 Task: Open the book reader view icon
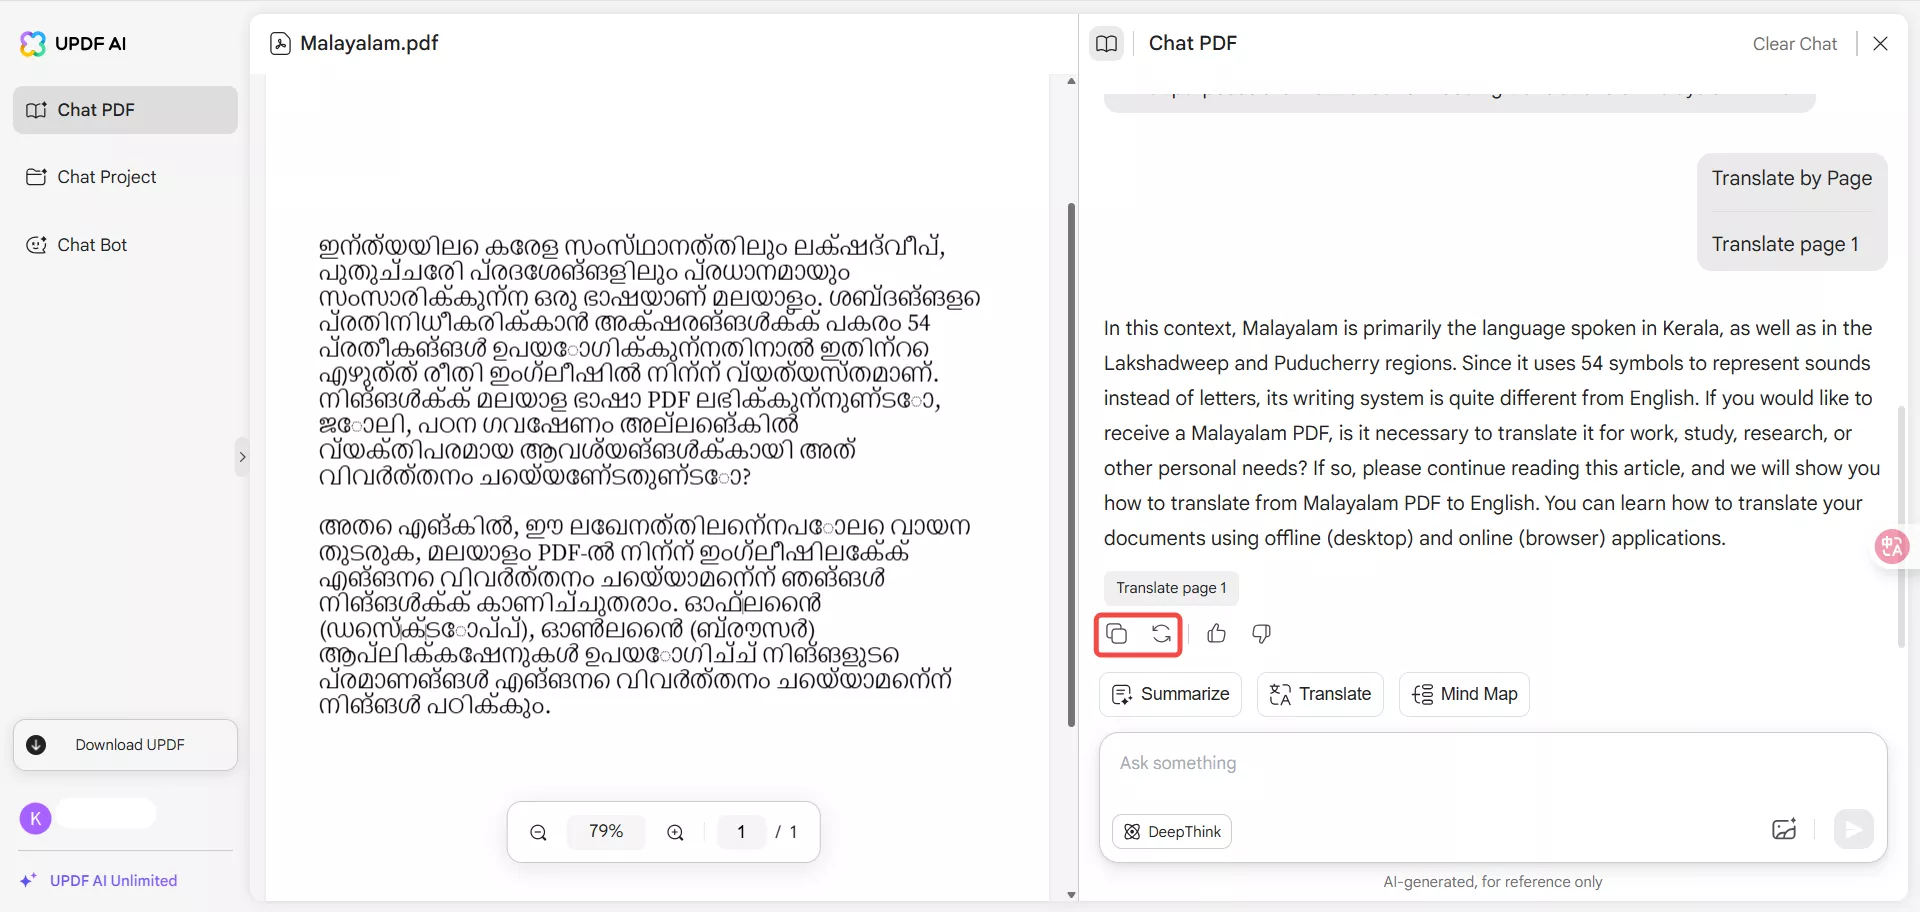click(x=1107, y=43)
